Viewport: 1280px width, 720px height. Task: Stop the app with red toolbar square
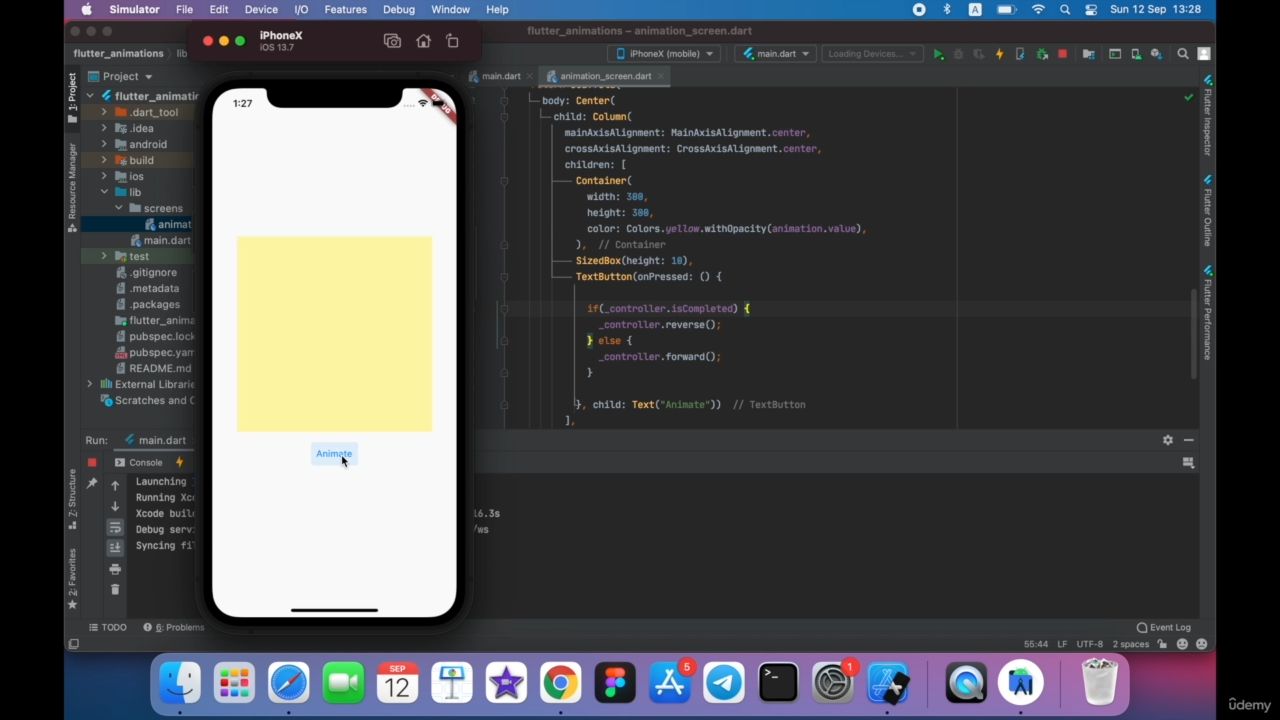(x=1062, y=54)
